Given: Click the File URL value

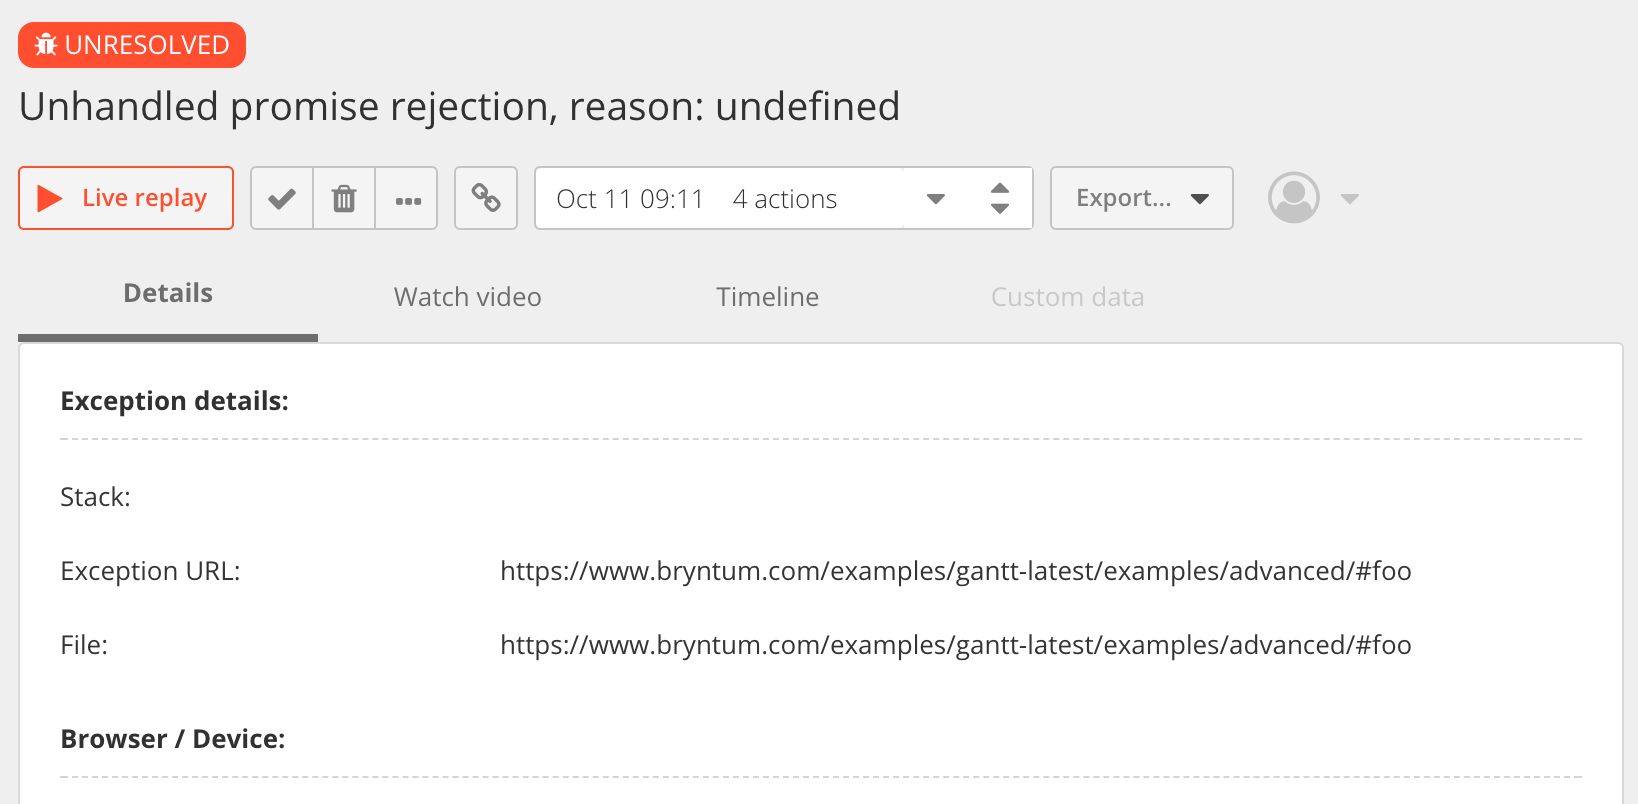Looking at the screenshot, I should (x=955, y=645).
